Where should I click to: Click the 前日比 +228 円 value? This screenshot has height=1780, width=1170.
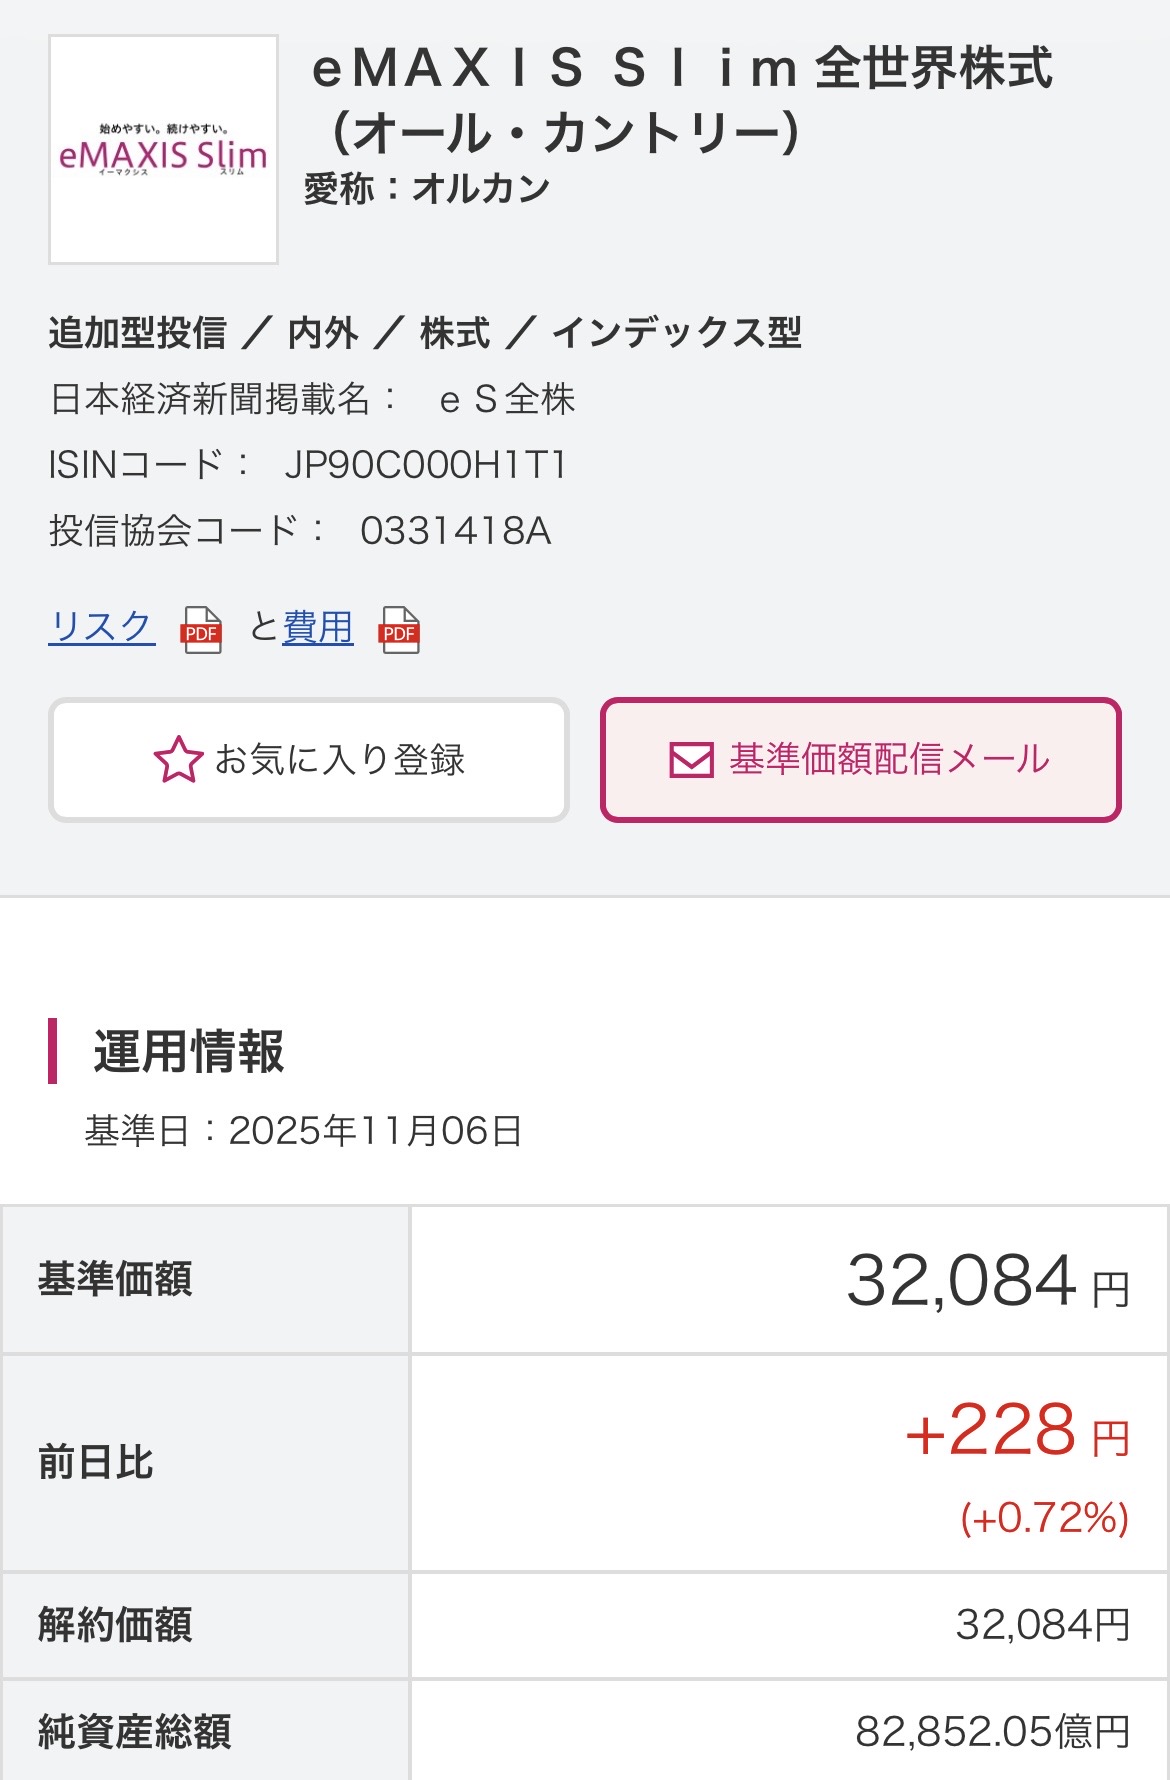tap(1016, 1431)
